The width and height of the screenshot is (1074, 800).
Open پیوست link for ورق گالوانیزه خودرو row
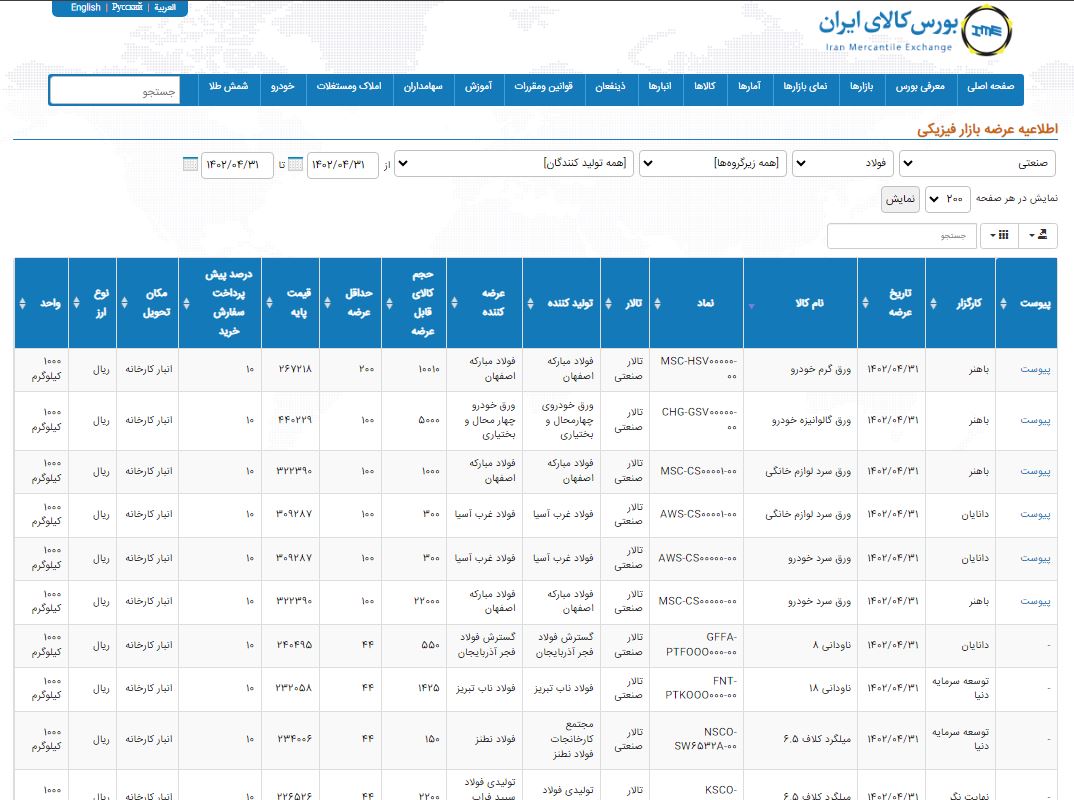pyautogui.click(x=1035, y=421)
